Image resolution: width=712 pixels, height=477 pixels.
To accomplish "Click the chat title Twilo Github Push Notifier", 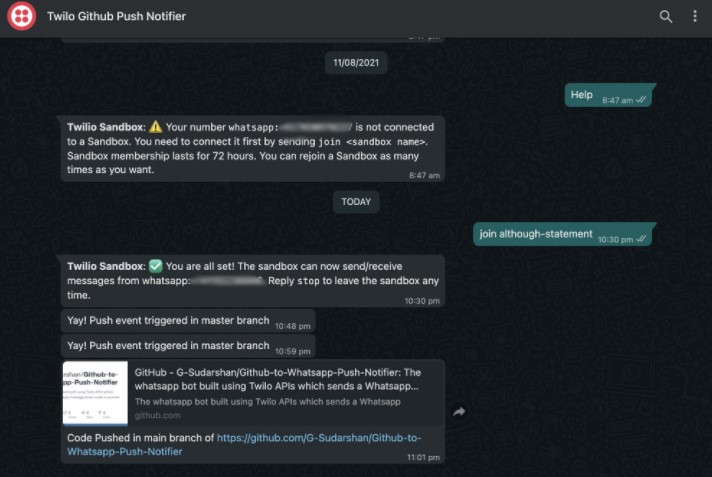I will pyautogui.click(x=116, y=16).
